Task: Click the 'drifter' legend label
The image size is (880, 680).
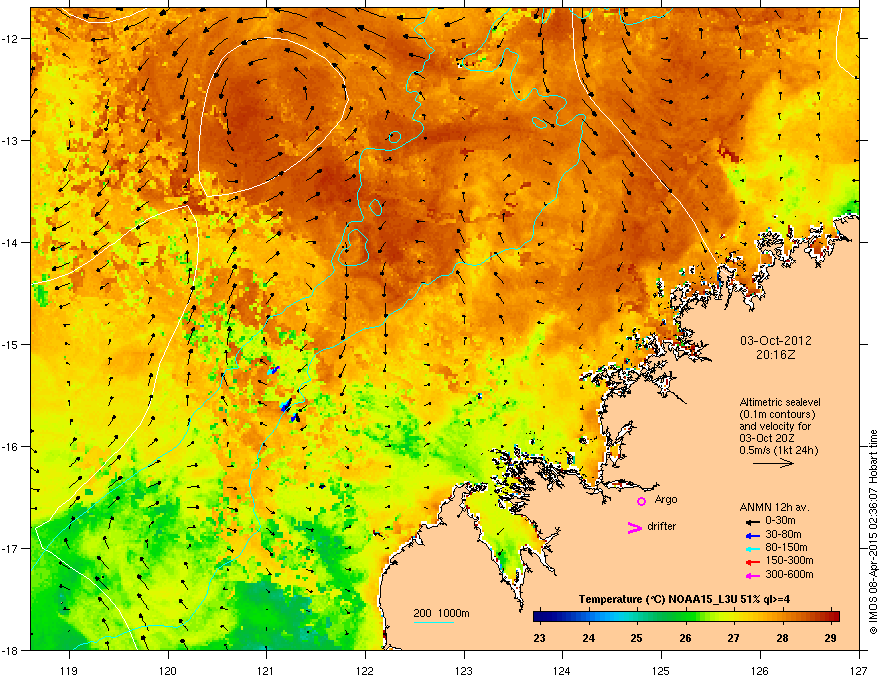Action: click(x=662, y=526)
